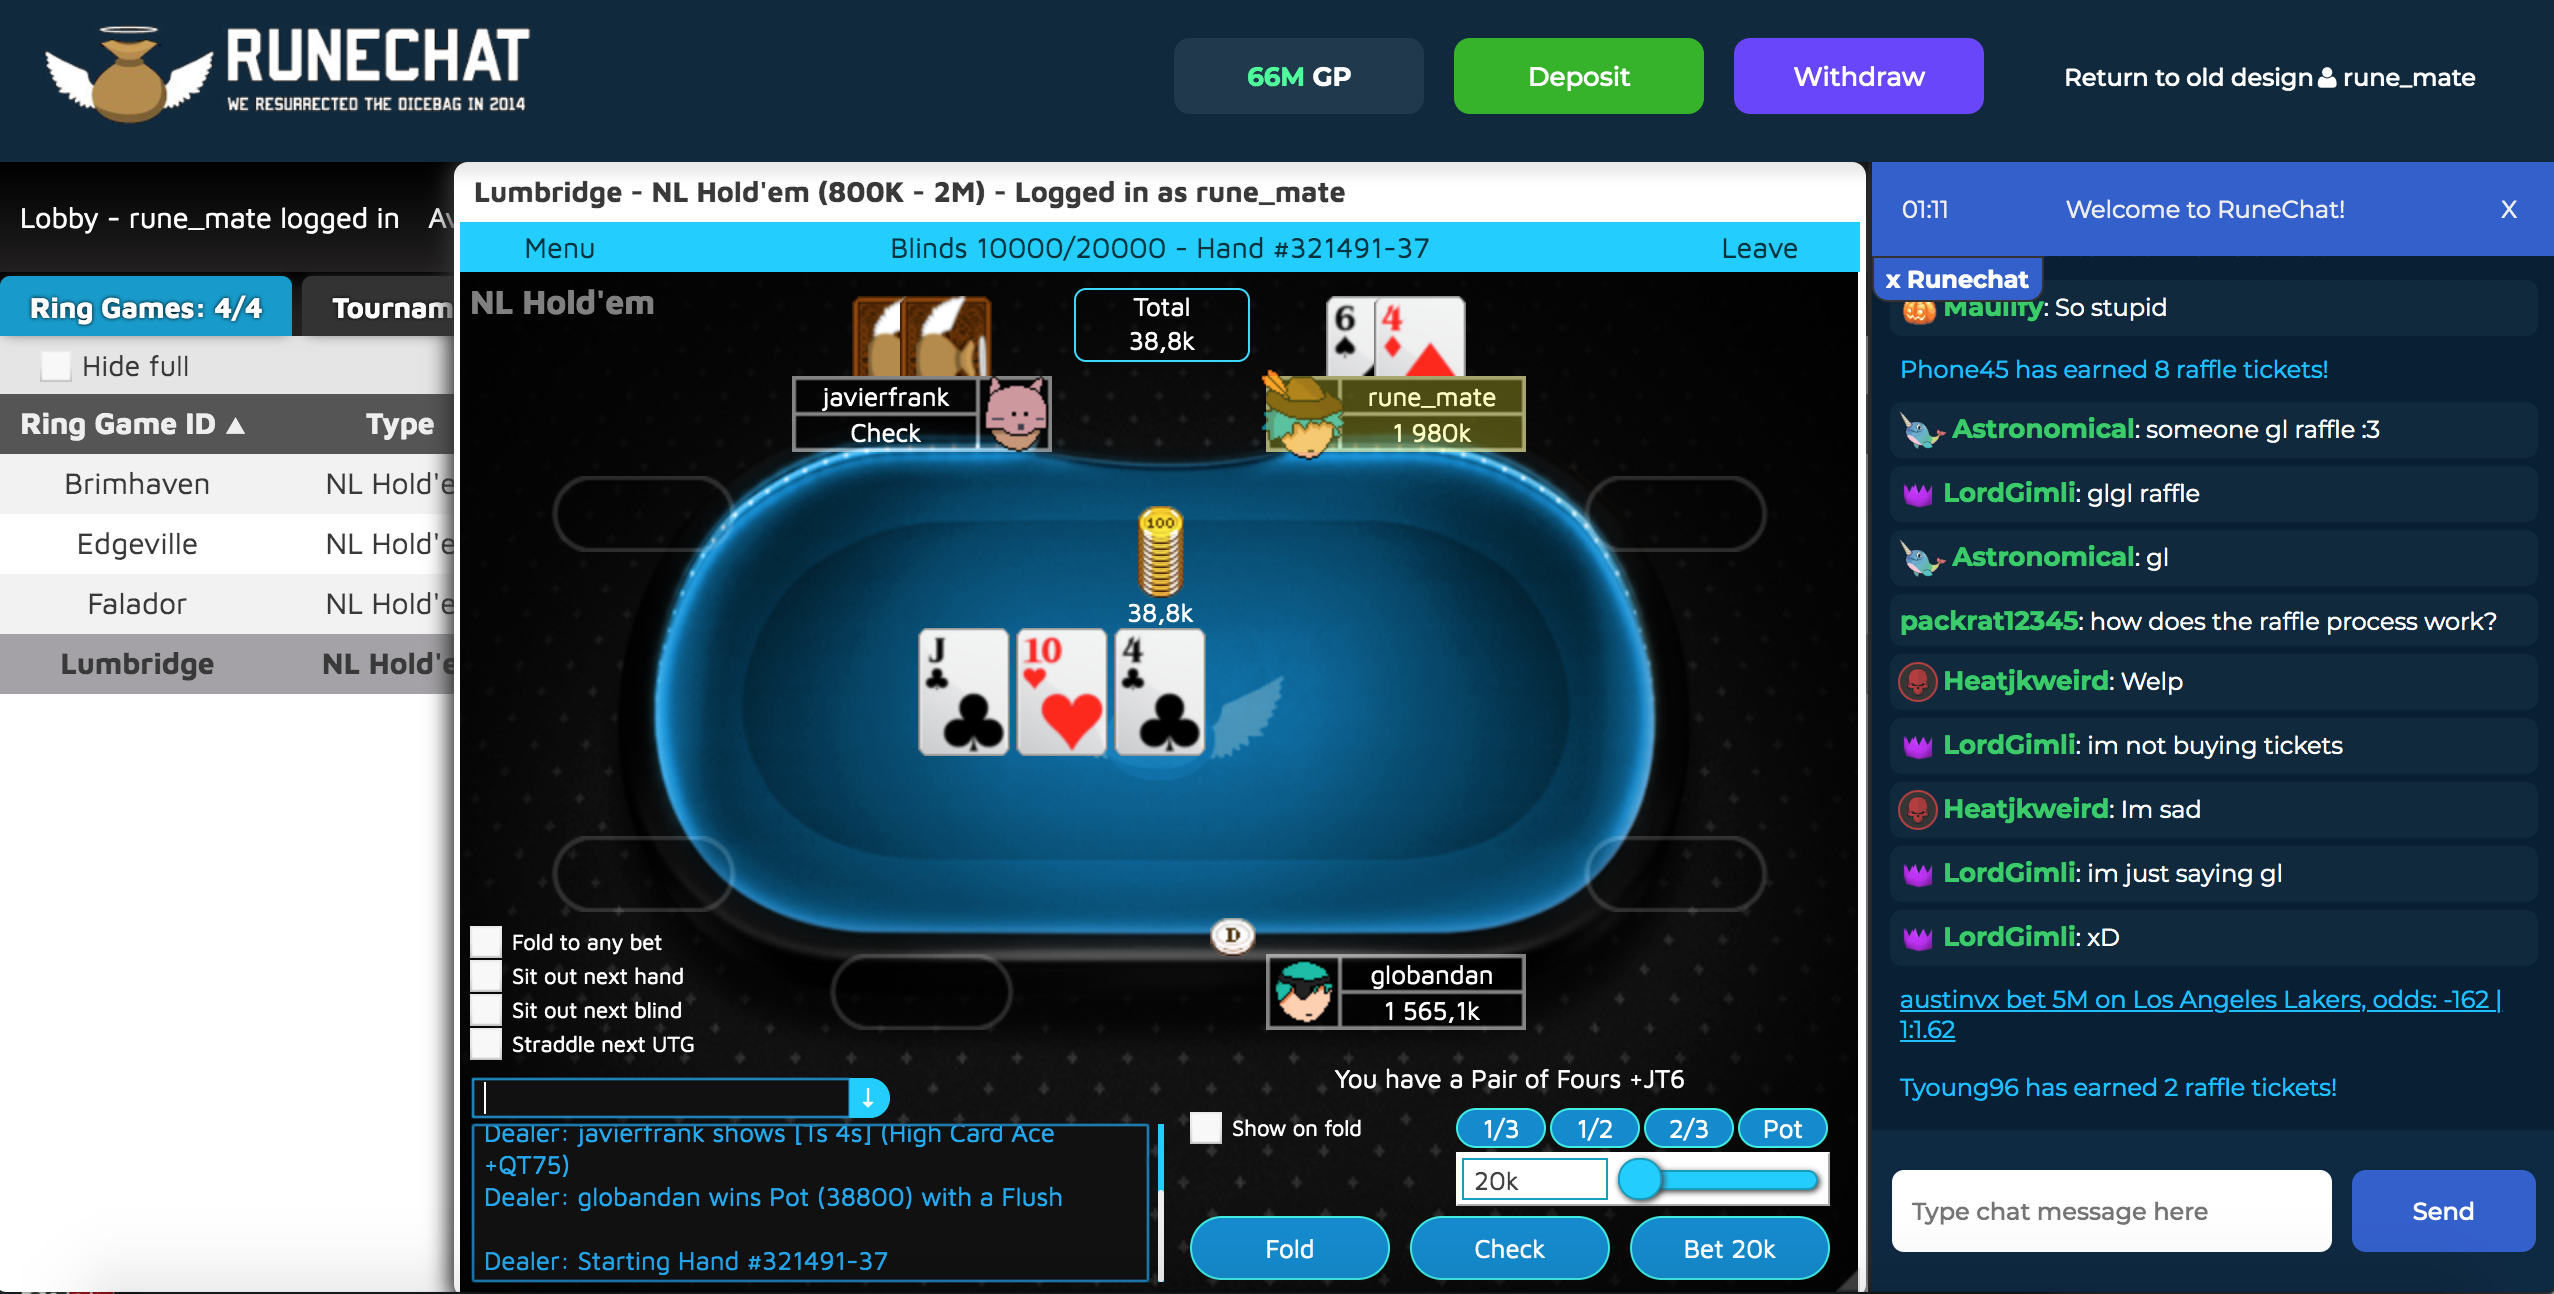Check the Show on fold option
This screenshot has width=2554, height=1294.
click(1206, 1128)
